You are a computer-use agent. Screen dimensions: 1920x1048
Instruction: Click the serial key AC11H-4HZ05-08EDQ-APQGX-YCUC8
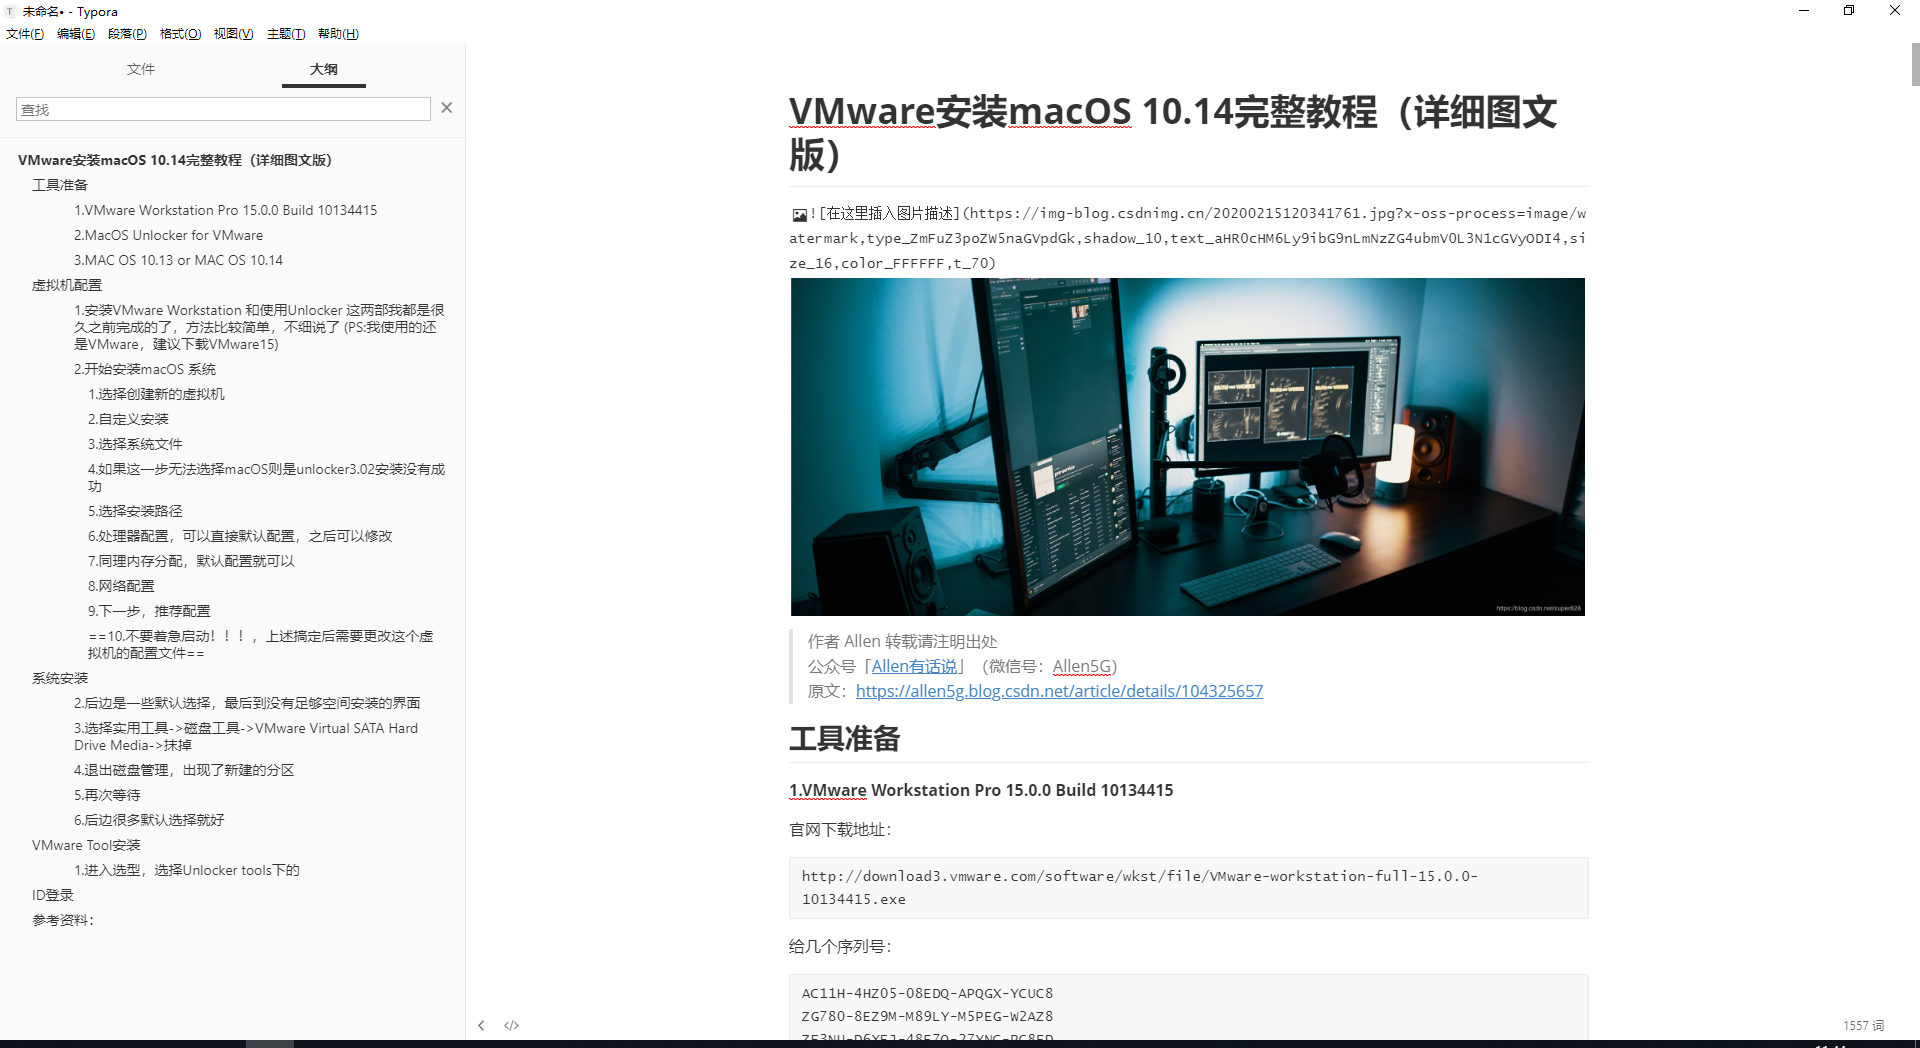pos(927,993)
